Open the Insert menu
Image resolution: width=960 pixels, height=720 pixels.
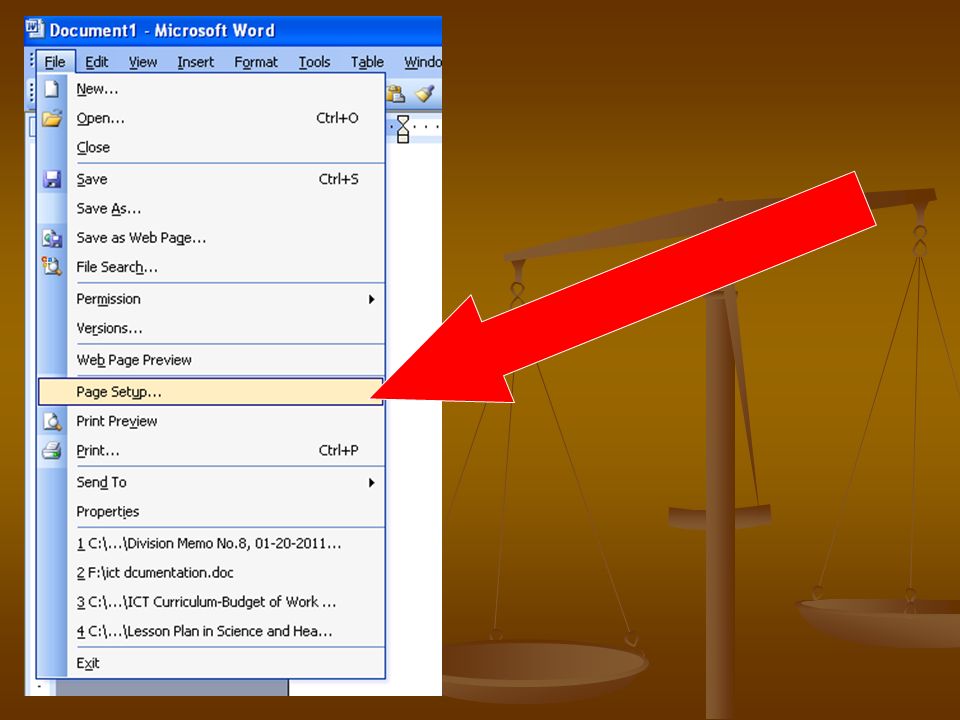tap(195, 62)
